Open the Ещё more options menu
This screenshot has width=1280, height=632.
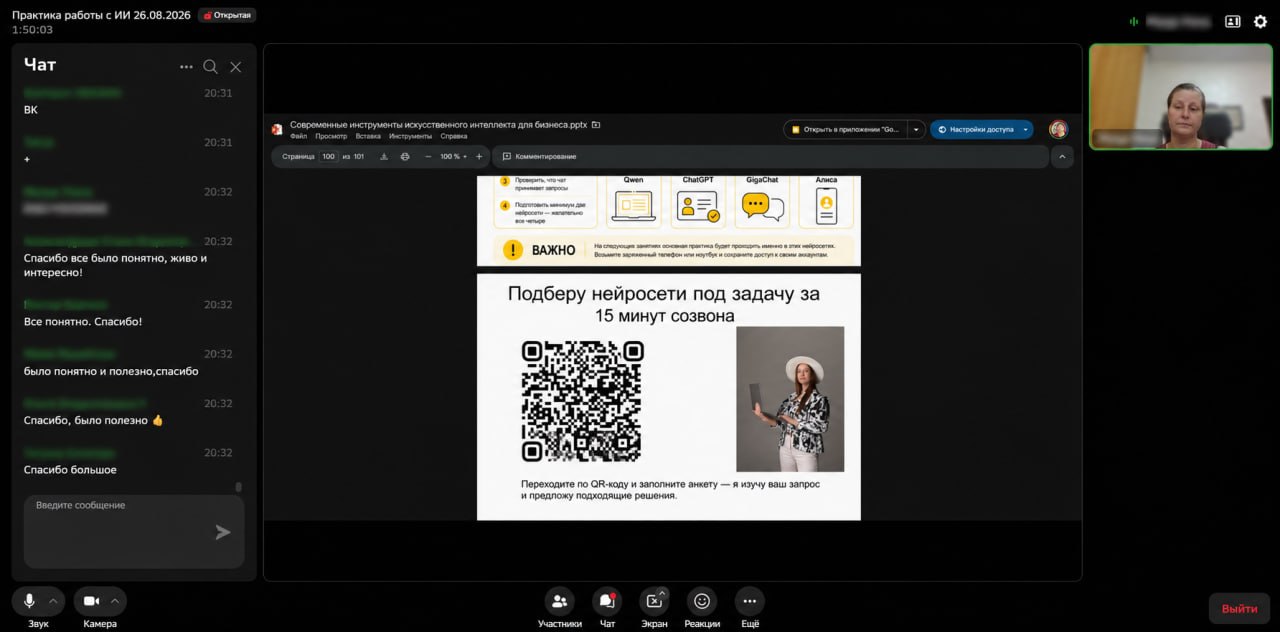tap(750, 607)
